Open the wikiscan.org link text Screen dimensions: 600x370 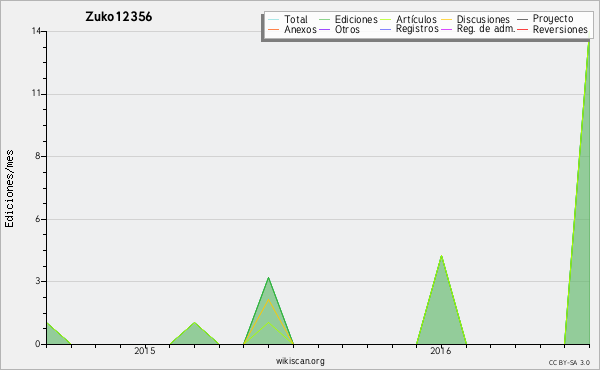(300, 361)
